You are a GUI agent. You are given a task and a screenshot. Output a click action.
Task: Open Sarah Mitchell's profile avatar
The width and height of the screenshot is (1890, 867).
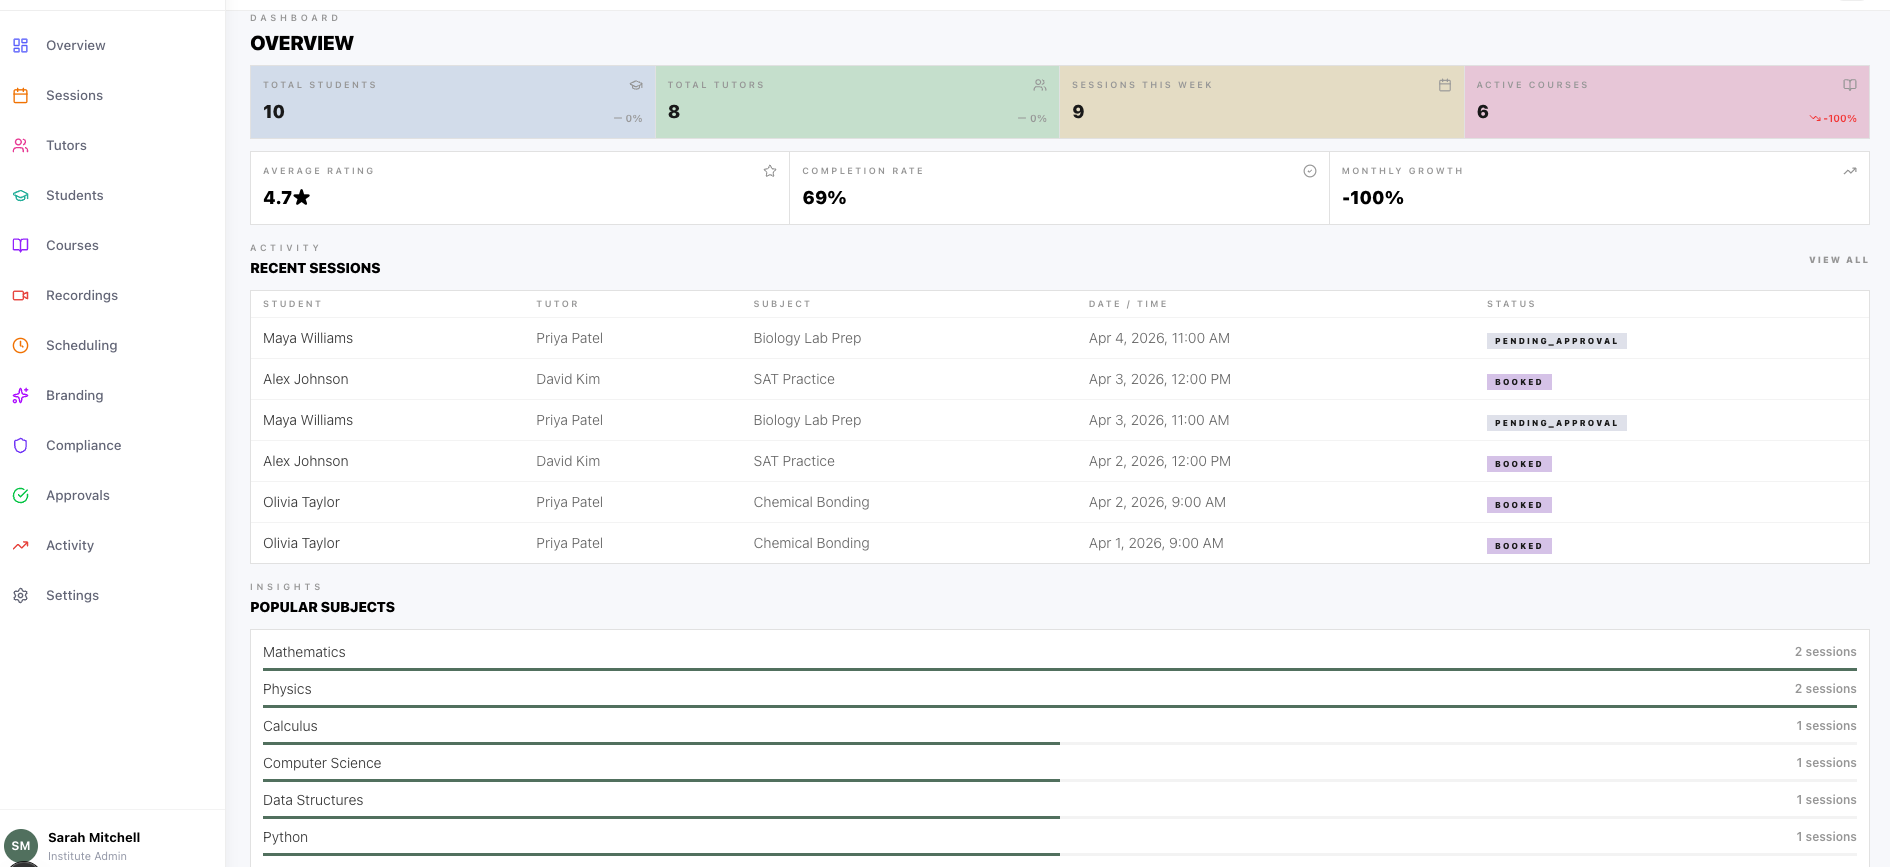(x=21, y=846)
